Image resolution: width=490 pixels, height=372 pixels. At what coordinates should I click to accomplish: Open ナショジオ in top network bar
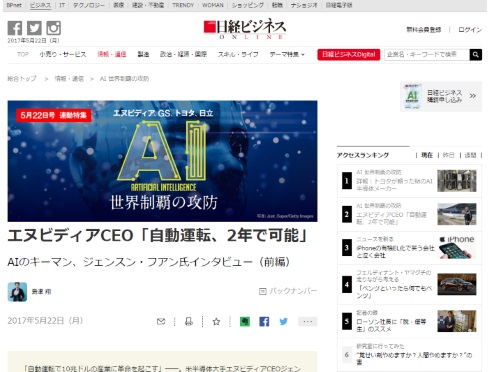point(304,5)
